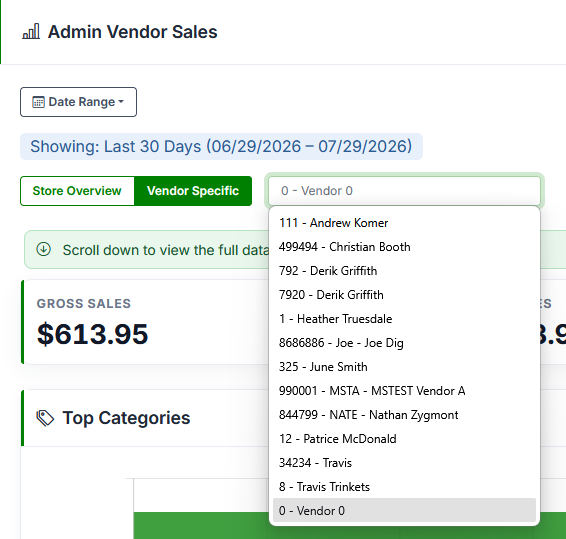Click the tag icon next to Top Categories

45,418
